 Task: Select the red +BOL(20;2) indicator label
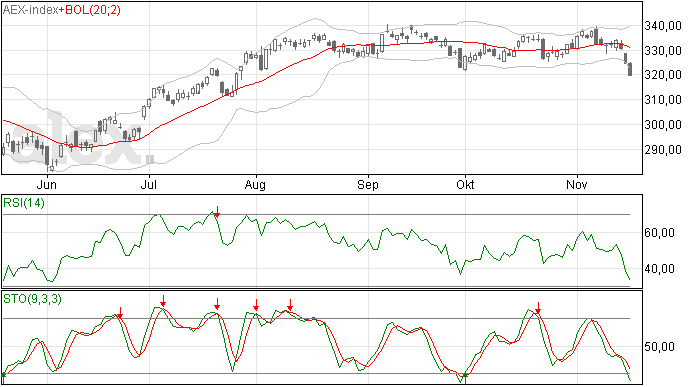90,10
